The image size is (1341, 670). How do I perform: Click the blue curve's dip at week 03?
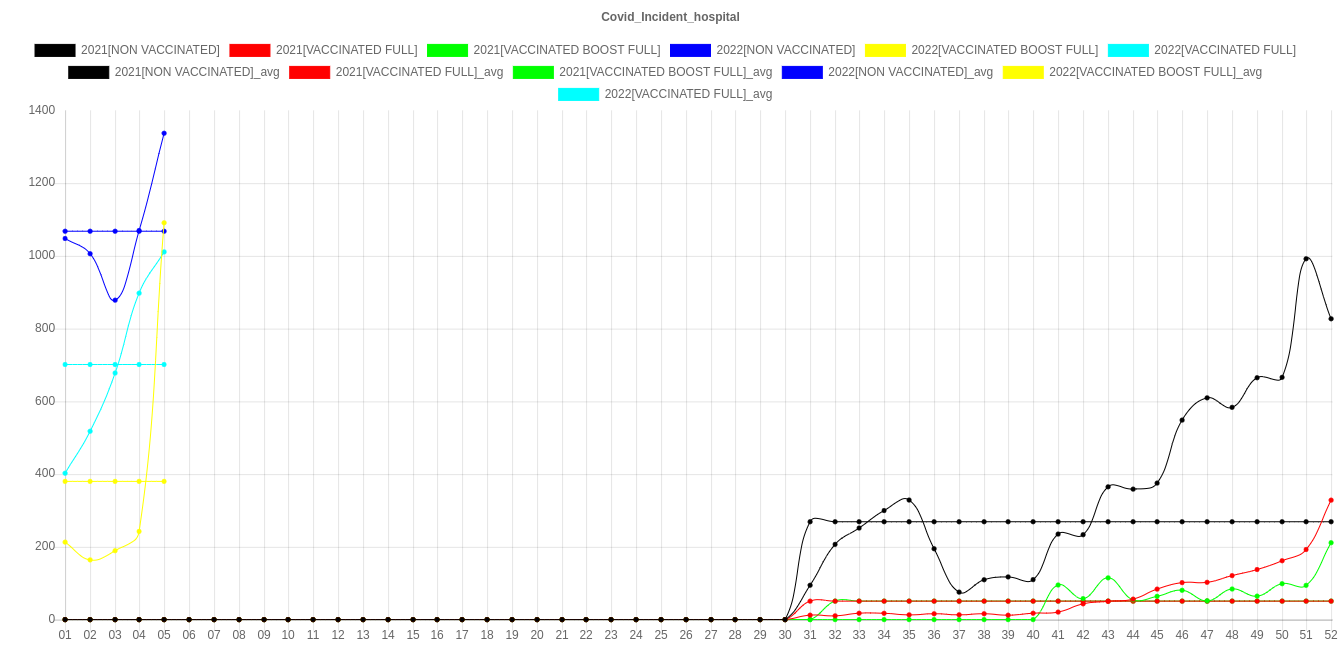click(x=115, y=300)
